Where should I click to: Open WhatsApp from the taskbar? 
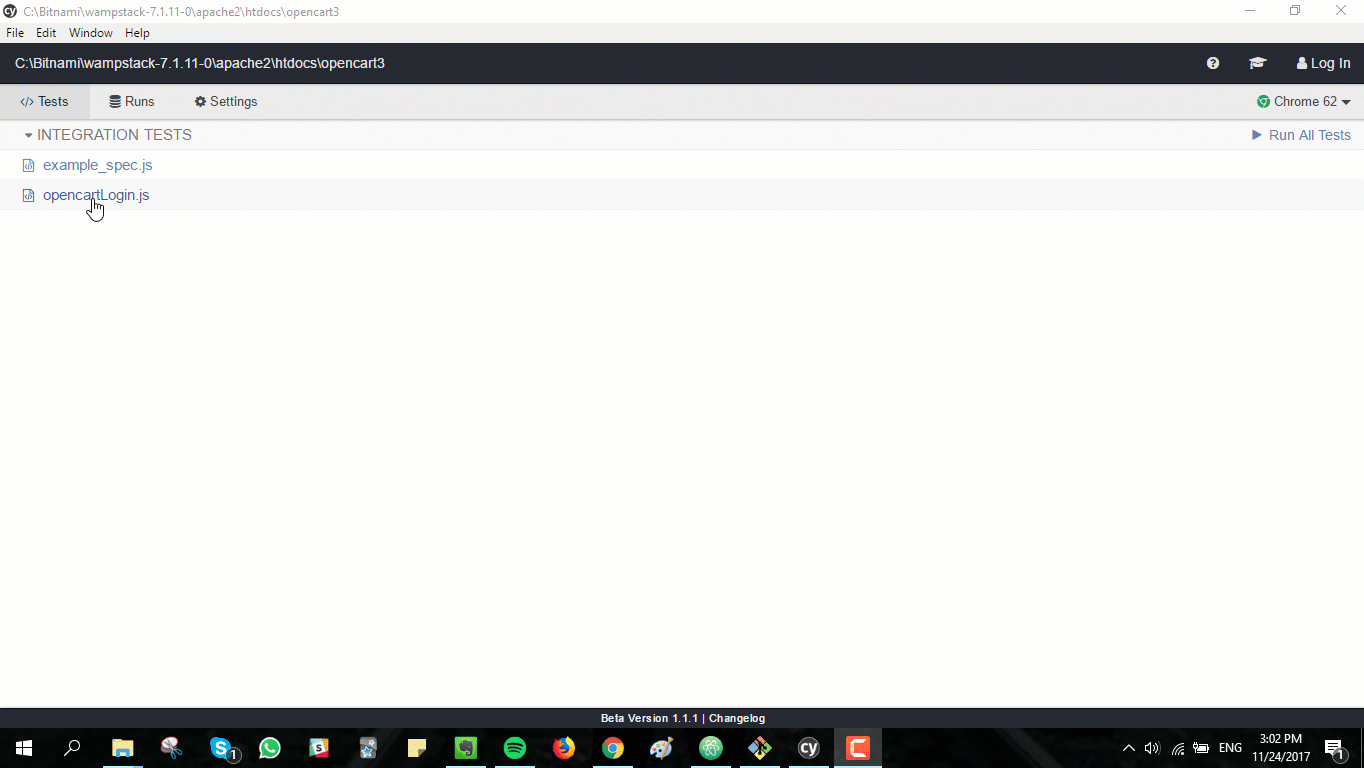(270, 748)
